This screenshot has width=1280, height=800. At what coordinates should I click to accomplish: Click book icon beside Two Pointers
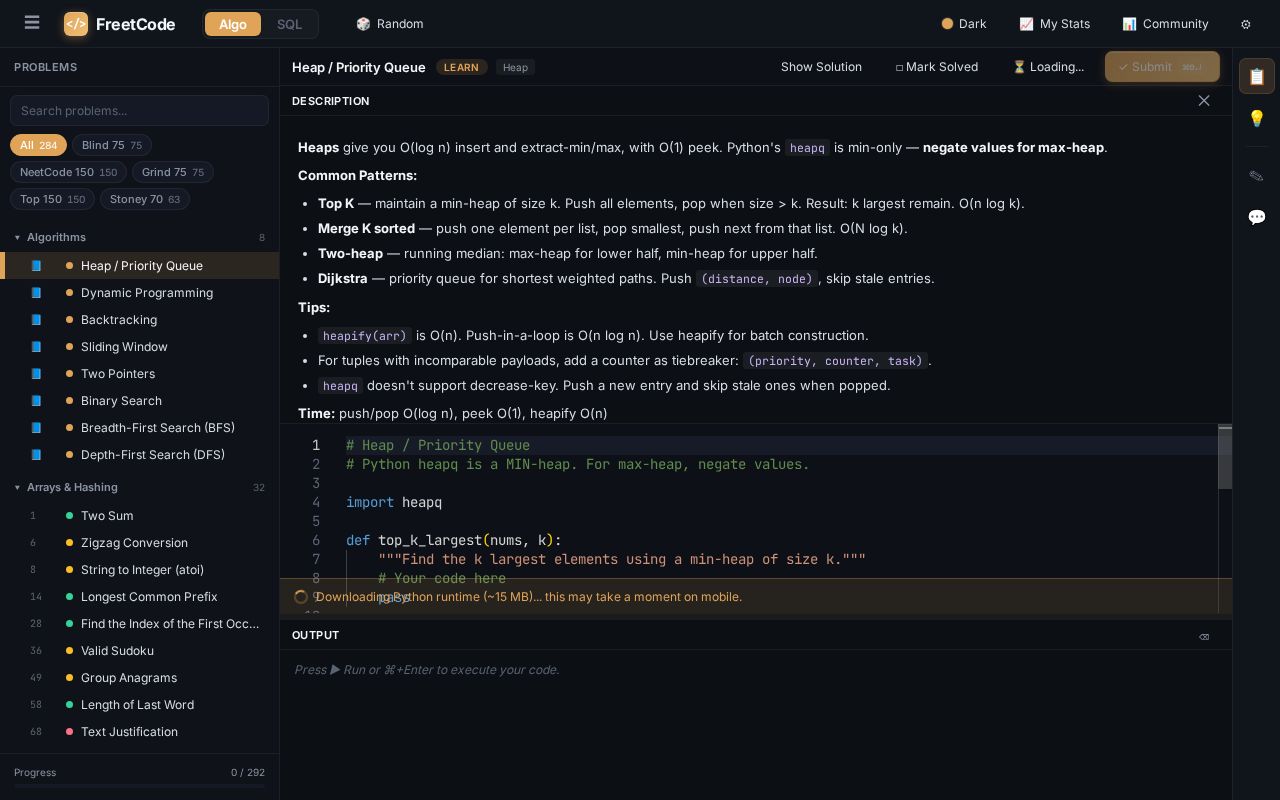click(x=36, y=374)
